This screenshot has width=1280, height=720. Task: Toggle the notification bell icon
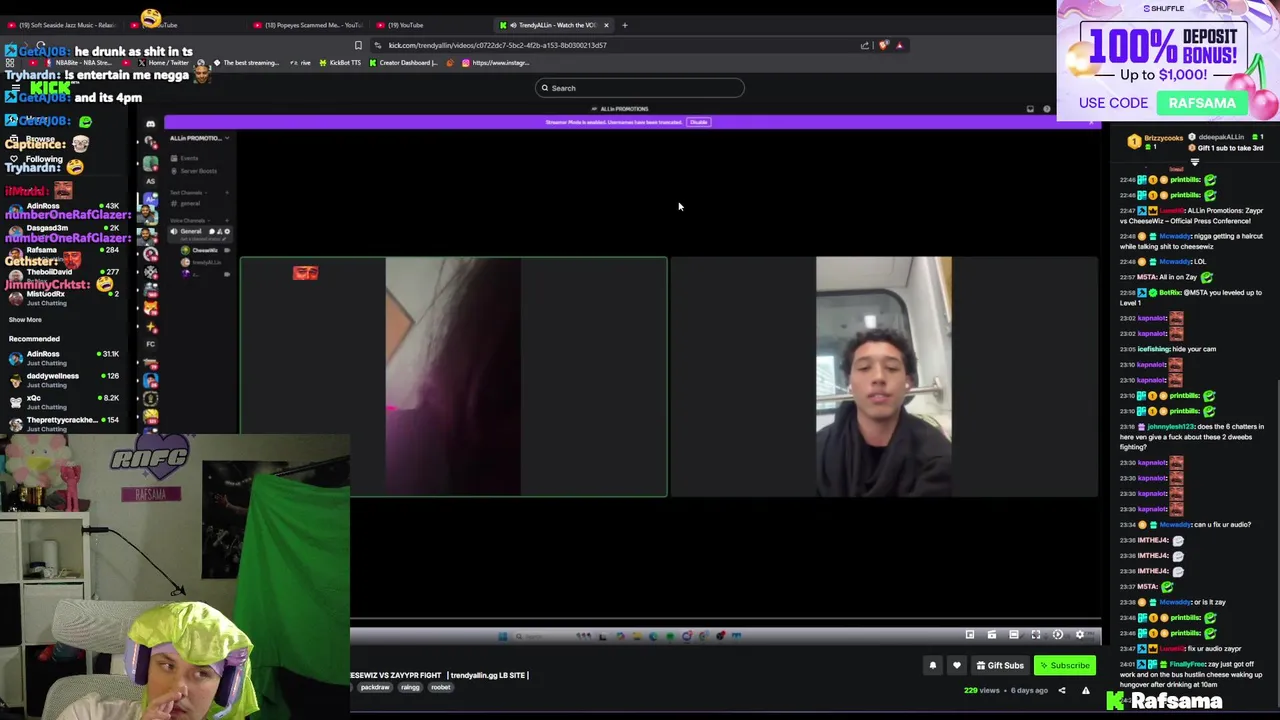[933, 665]
